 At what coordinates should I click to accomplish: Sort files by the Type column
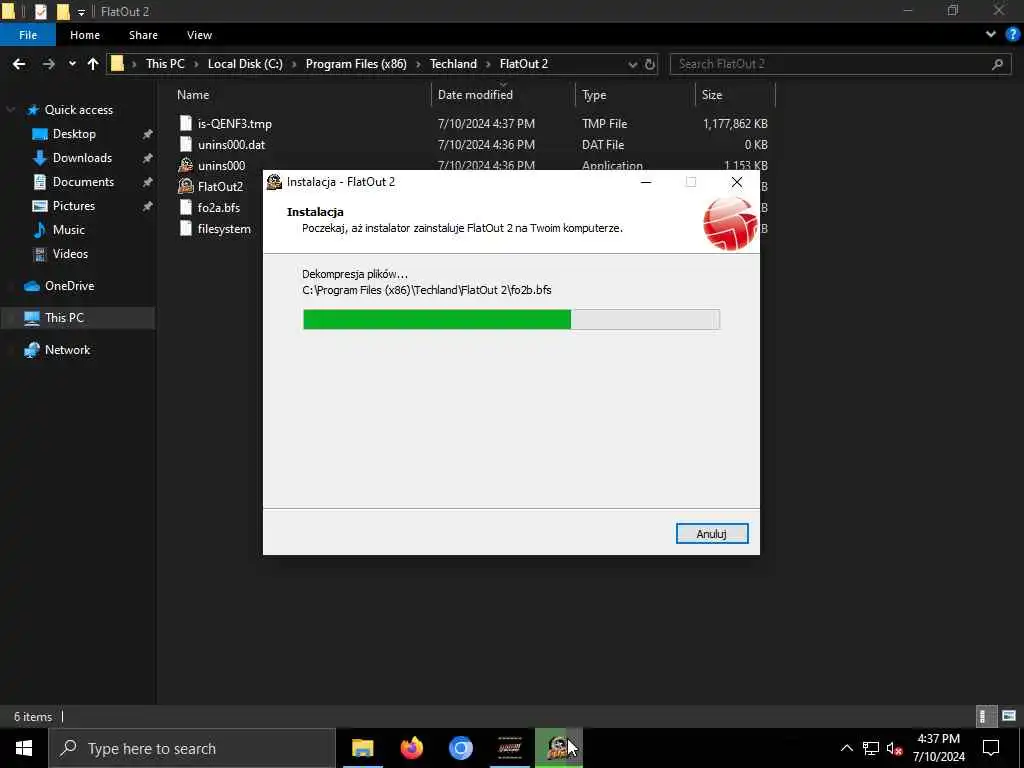point(594,95)
